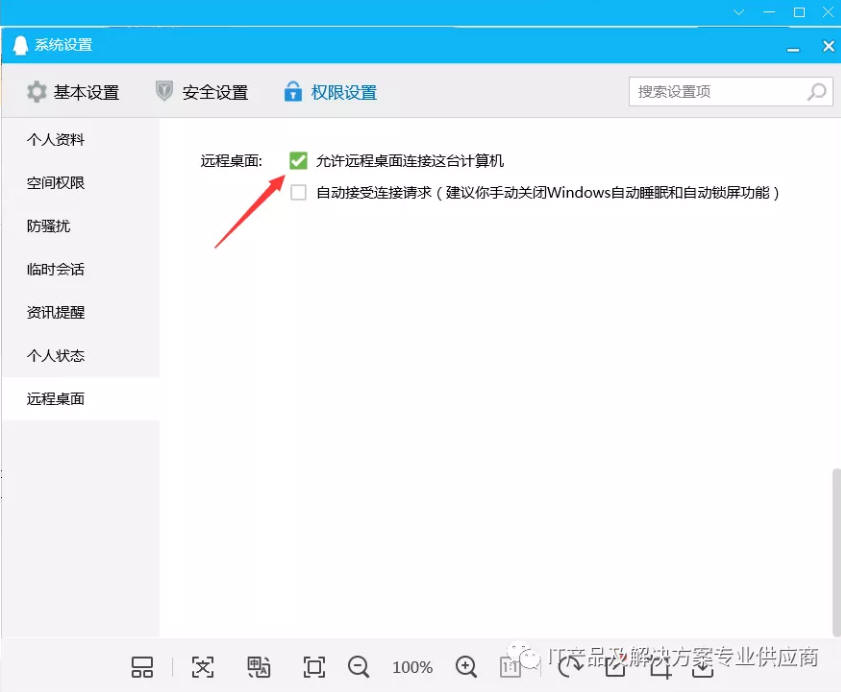Image resolution: width=841 pixels, height=692 pixels.
Task: Open 个人资料 in the sidebar
Action: tap(56, 140)
